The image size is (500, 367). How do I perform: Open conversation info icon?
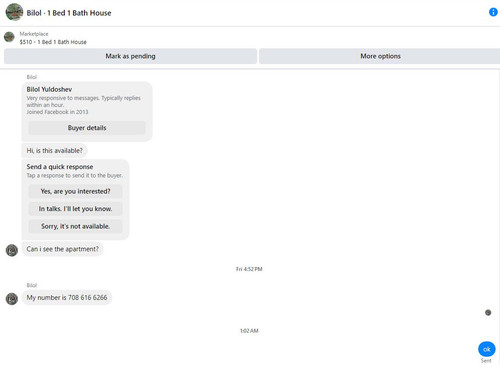coord(493,12)
